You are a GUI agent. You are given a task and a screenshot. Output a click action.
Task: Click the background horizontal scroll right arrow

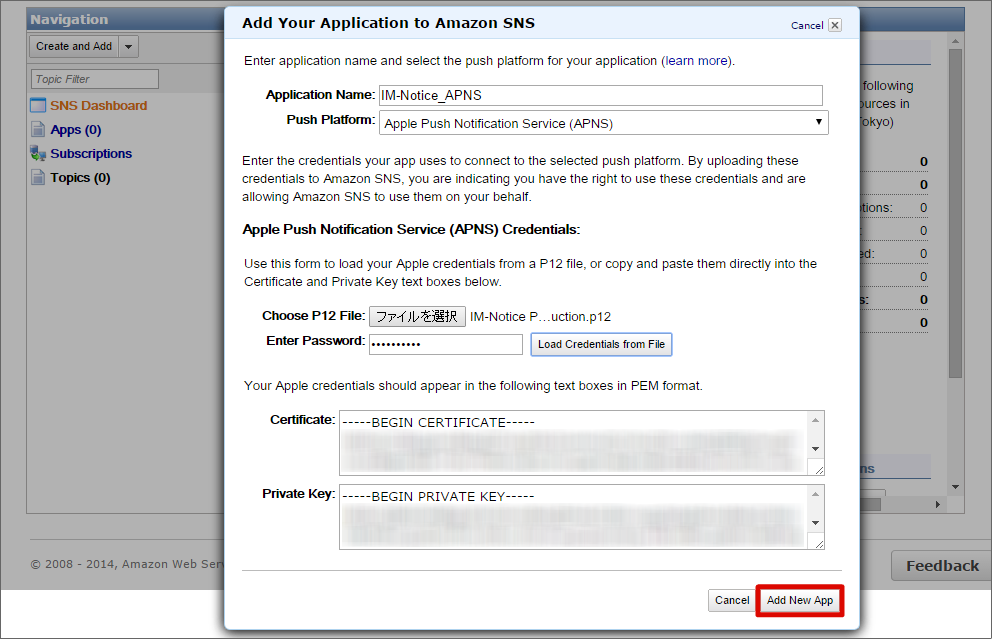click(938, 504)
